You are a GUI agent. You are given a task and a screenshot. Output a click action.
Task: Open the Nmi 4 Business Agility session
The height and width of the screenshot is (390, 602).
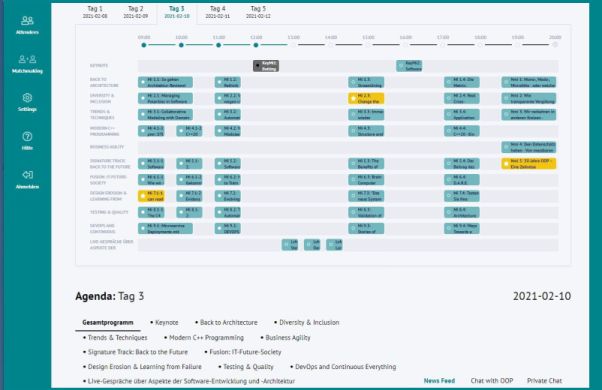tap(529, 147)
